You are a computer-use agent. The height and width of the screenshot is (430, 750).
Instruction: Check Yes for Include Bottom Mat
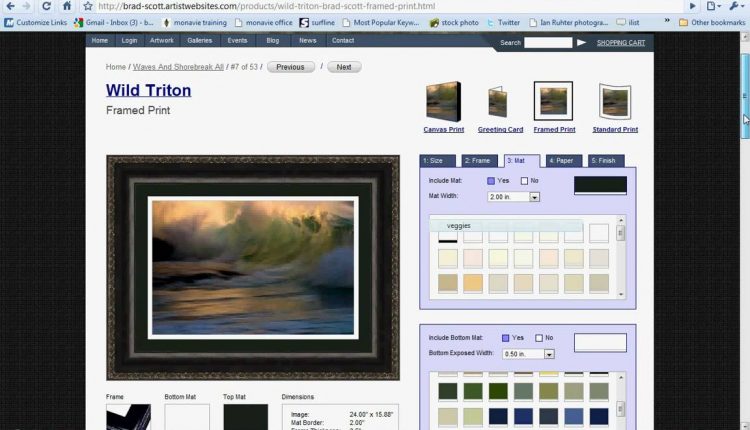coord(506,338)
